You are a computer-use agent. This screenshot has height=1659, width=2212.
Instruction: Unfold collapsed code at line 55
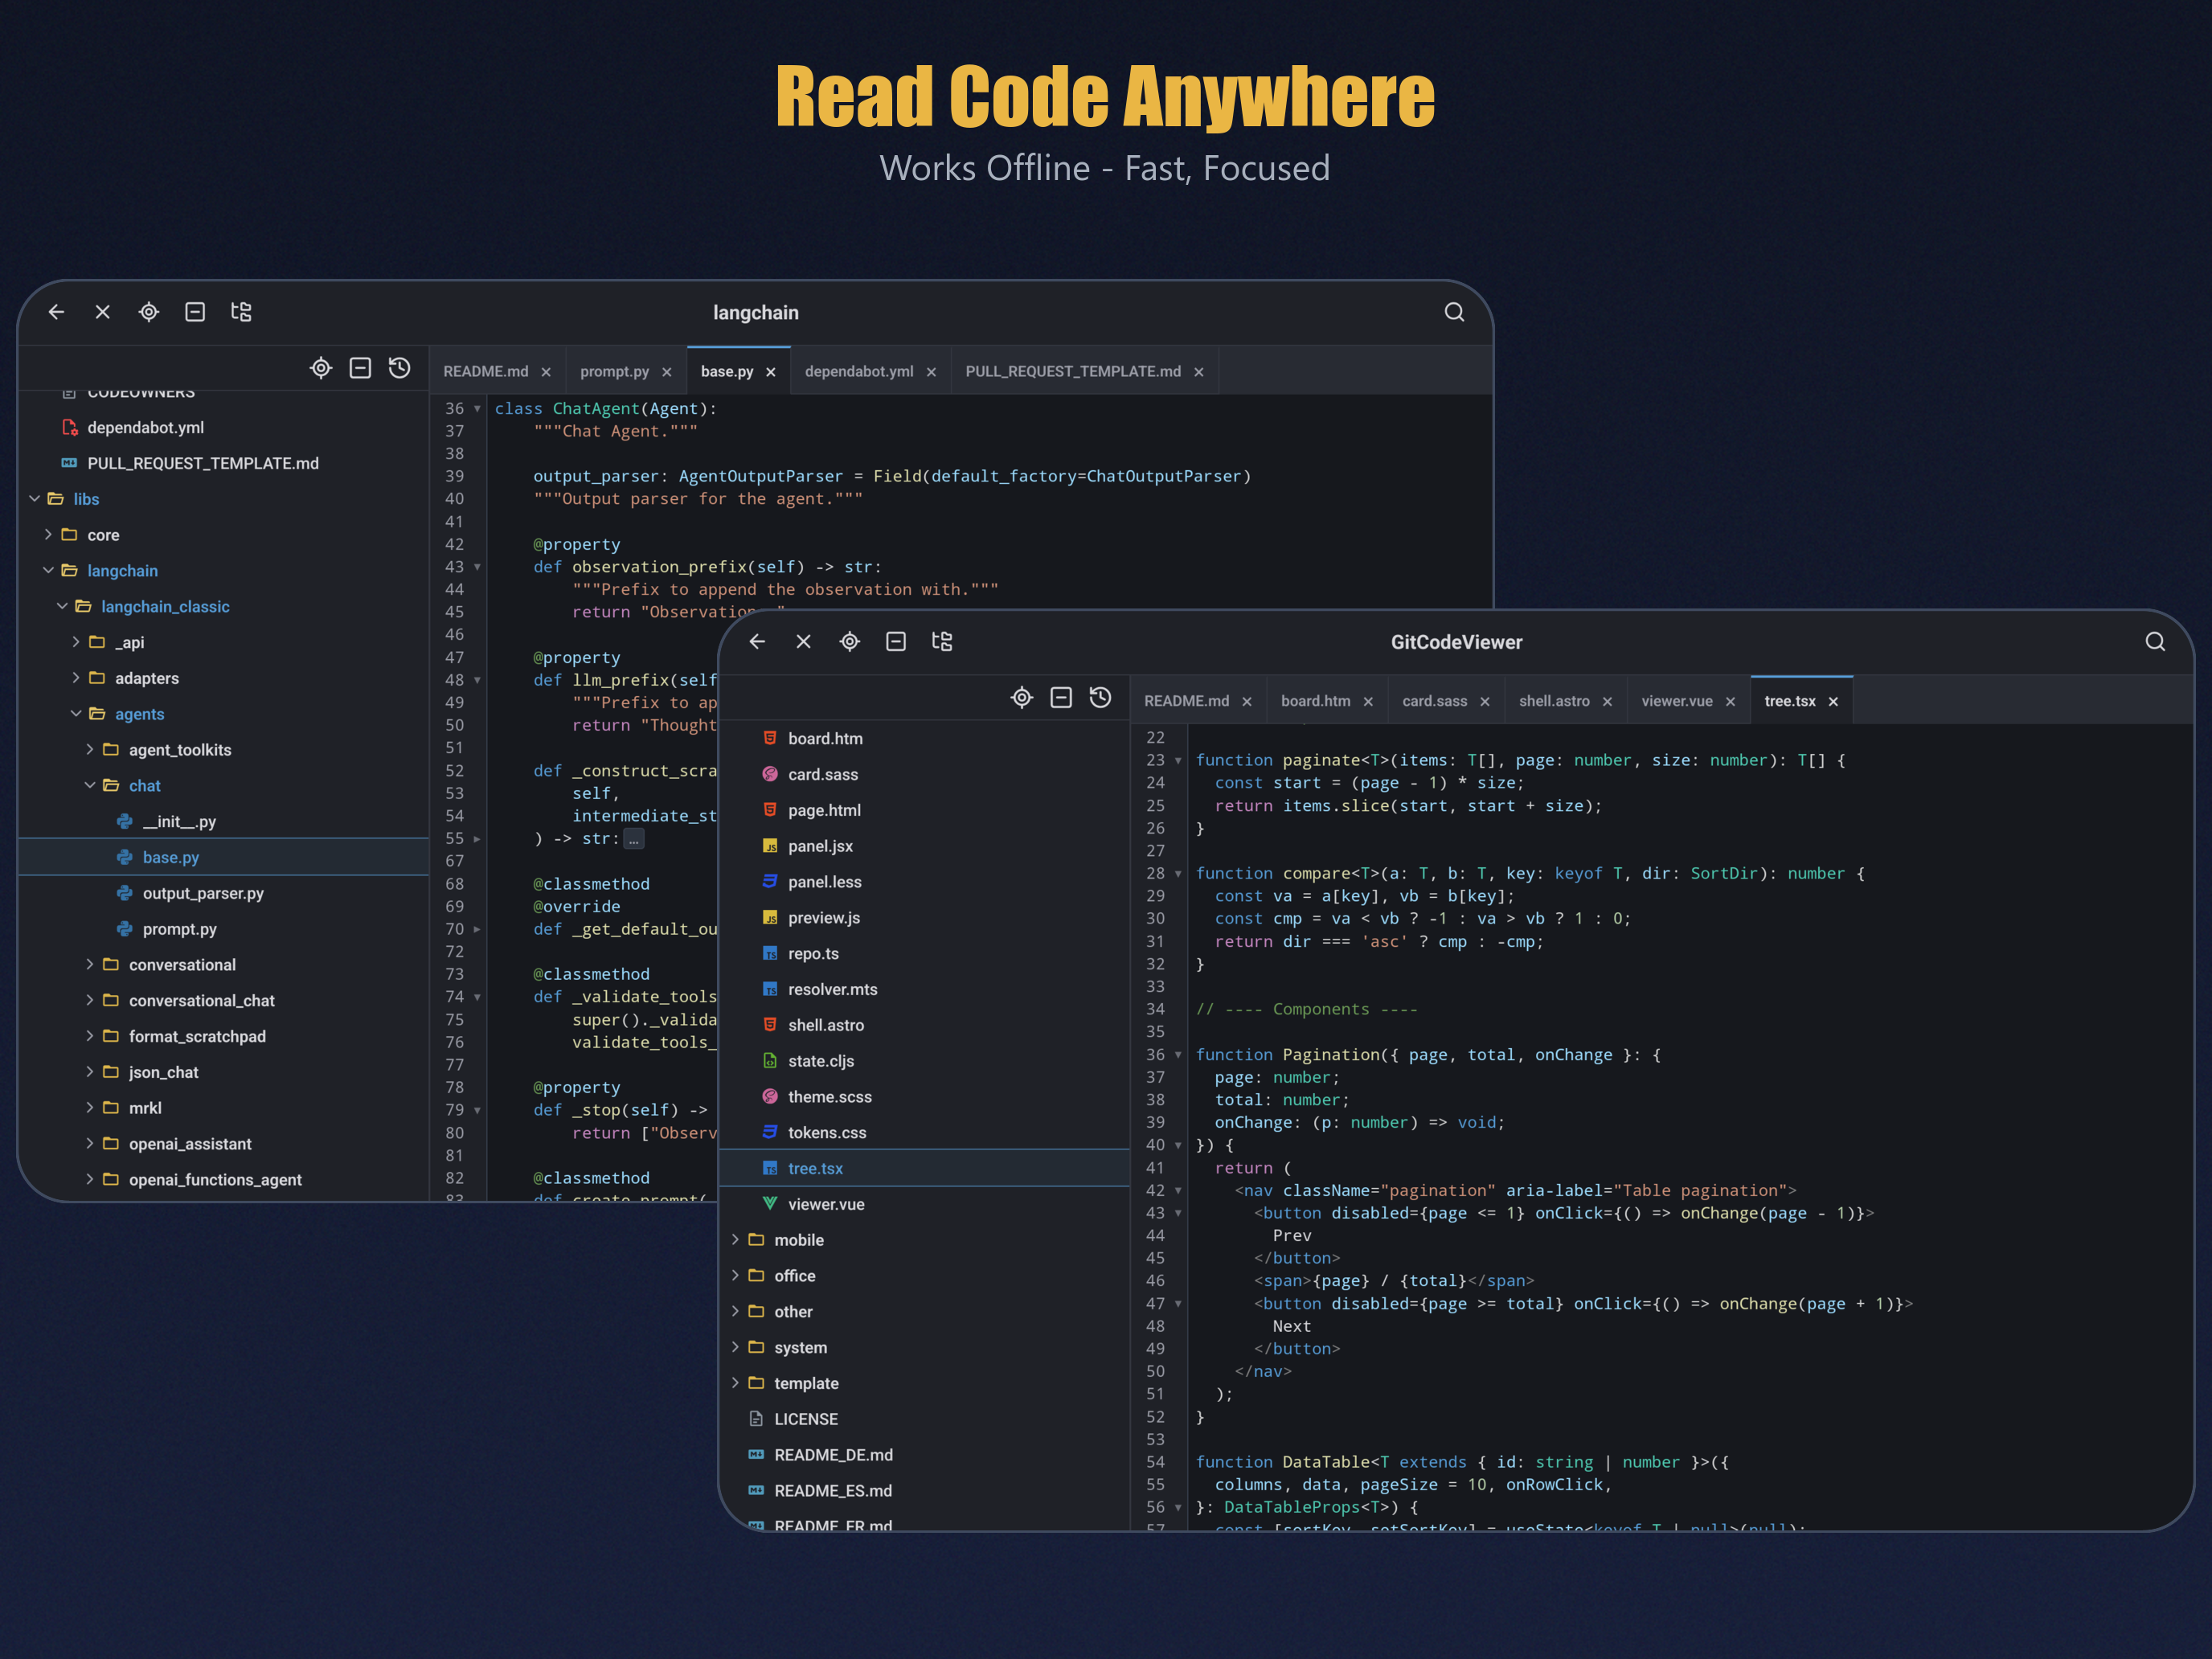pyautogui.click(x=477, y=839)
